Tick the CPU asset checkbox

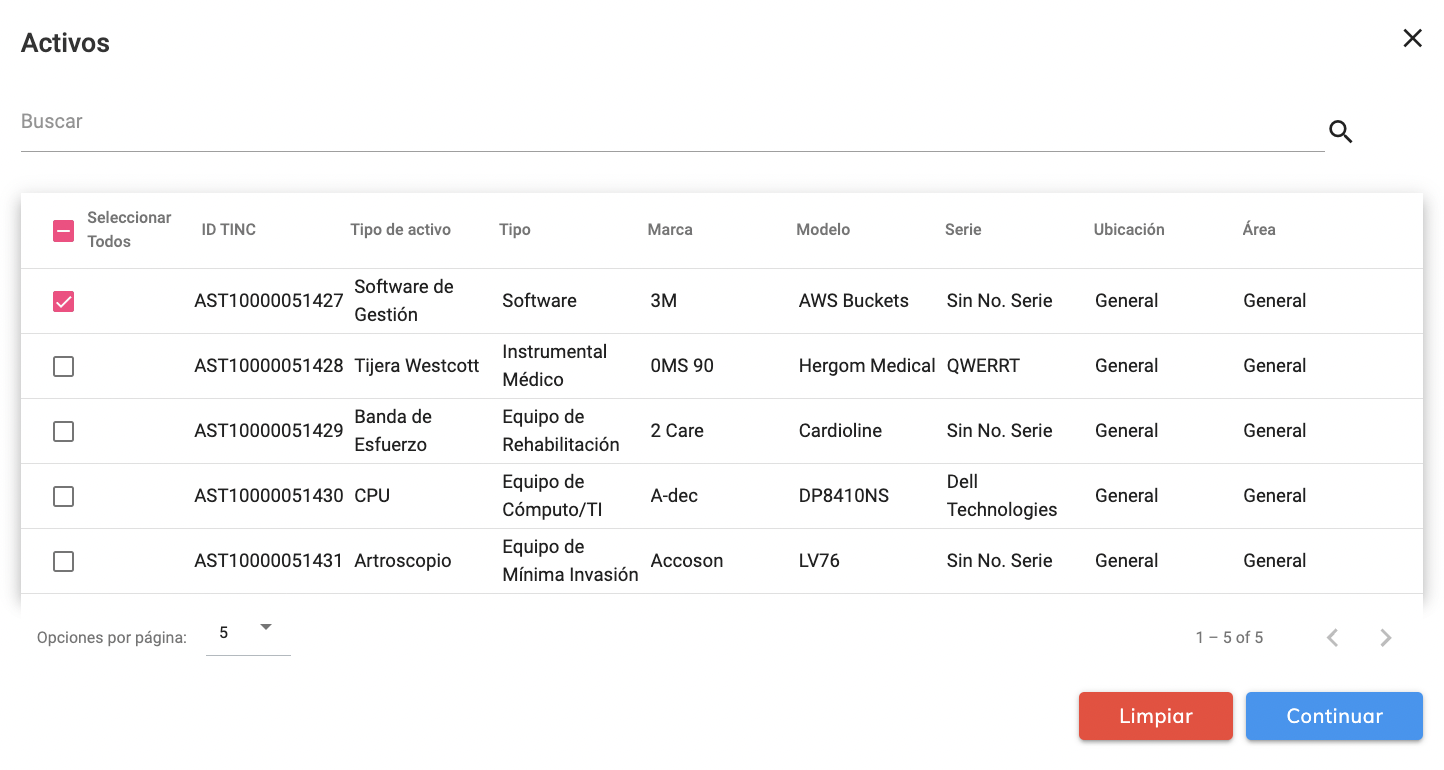pos(63,496)
